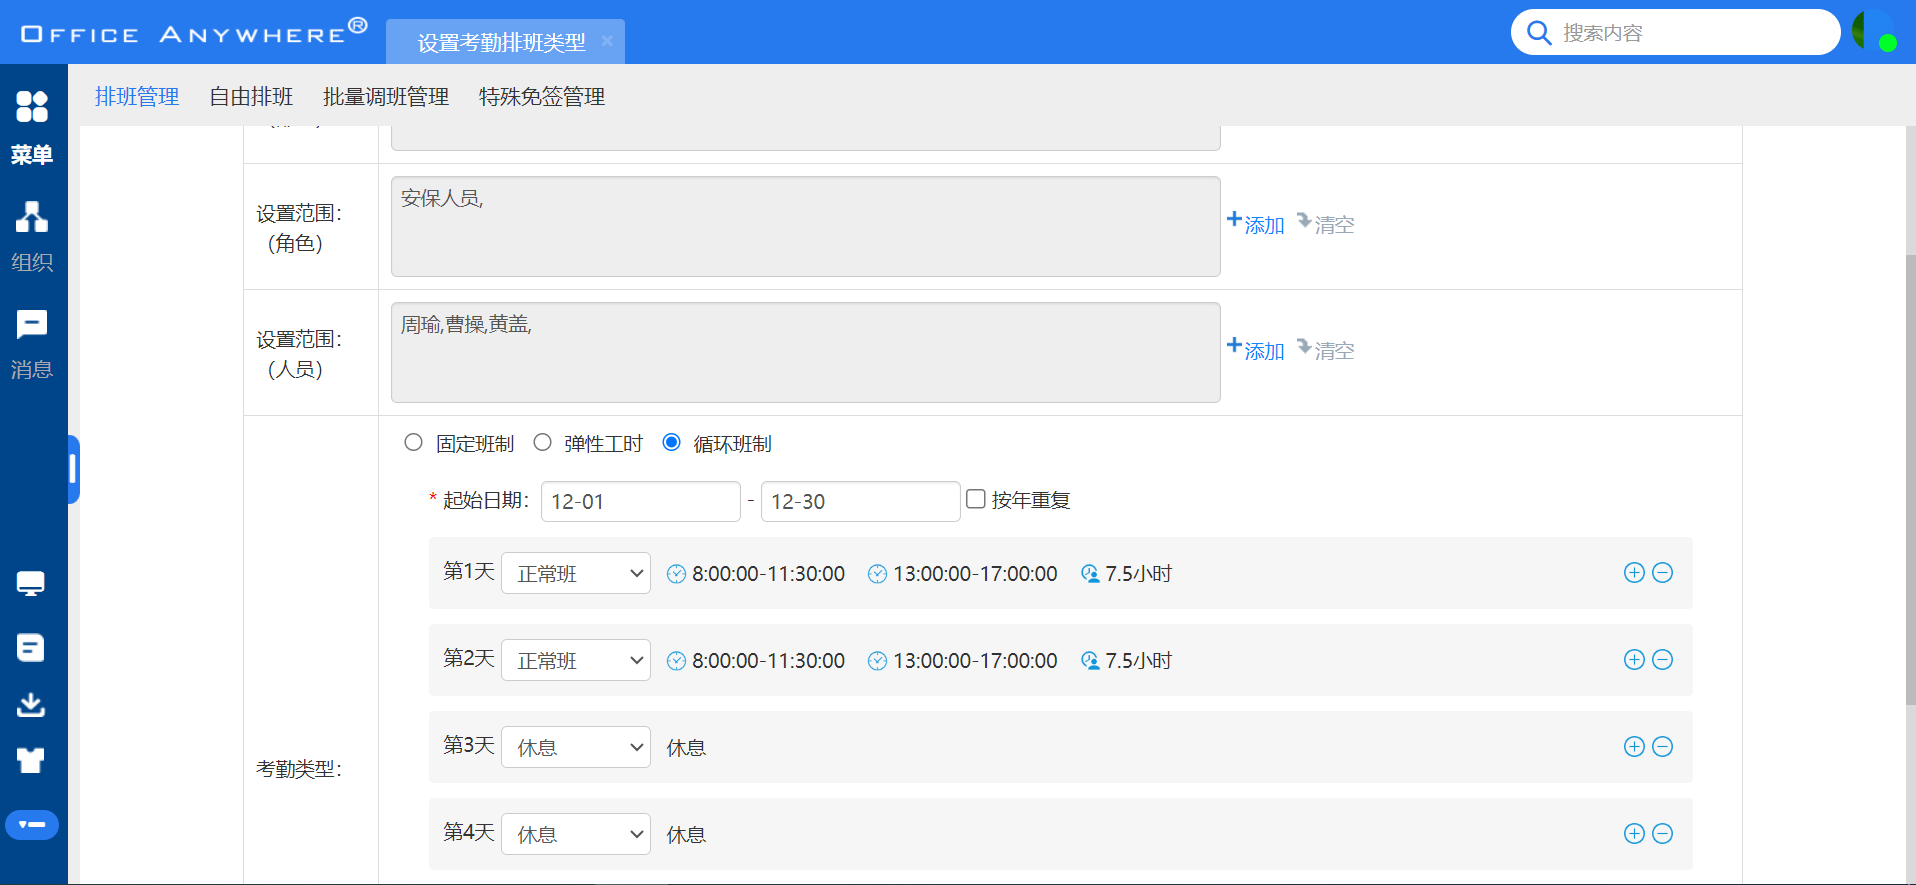Select the 固定班制 radio button
1916x885 pixels.
(x=413, y=442)
